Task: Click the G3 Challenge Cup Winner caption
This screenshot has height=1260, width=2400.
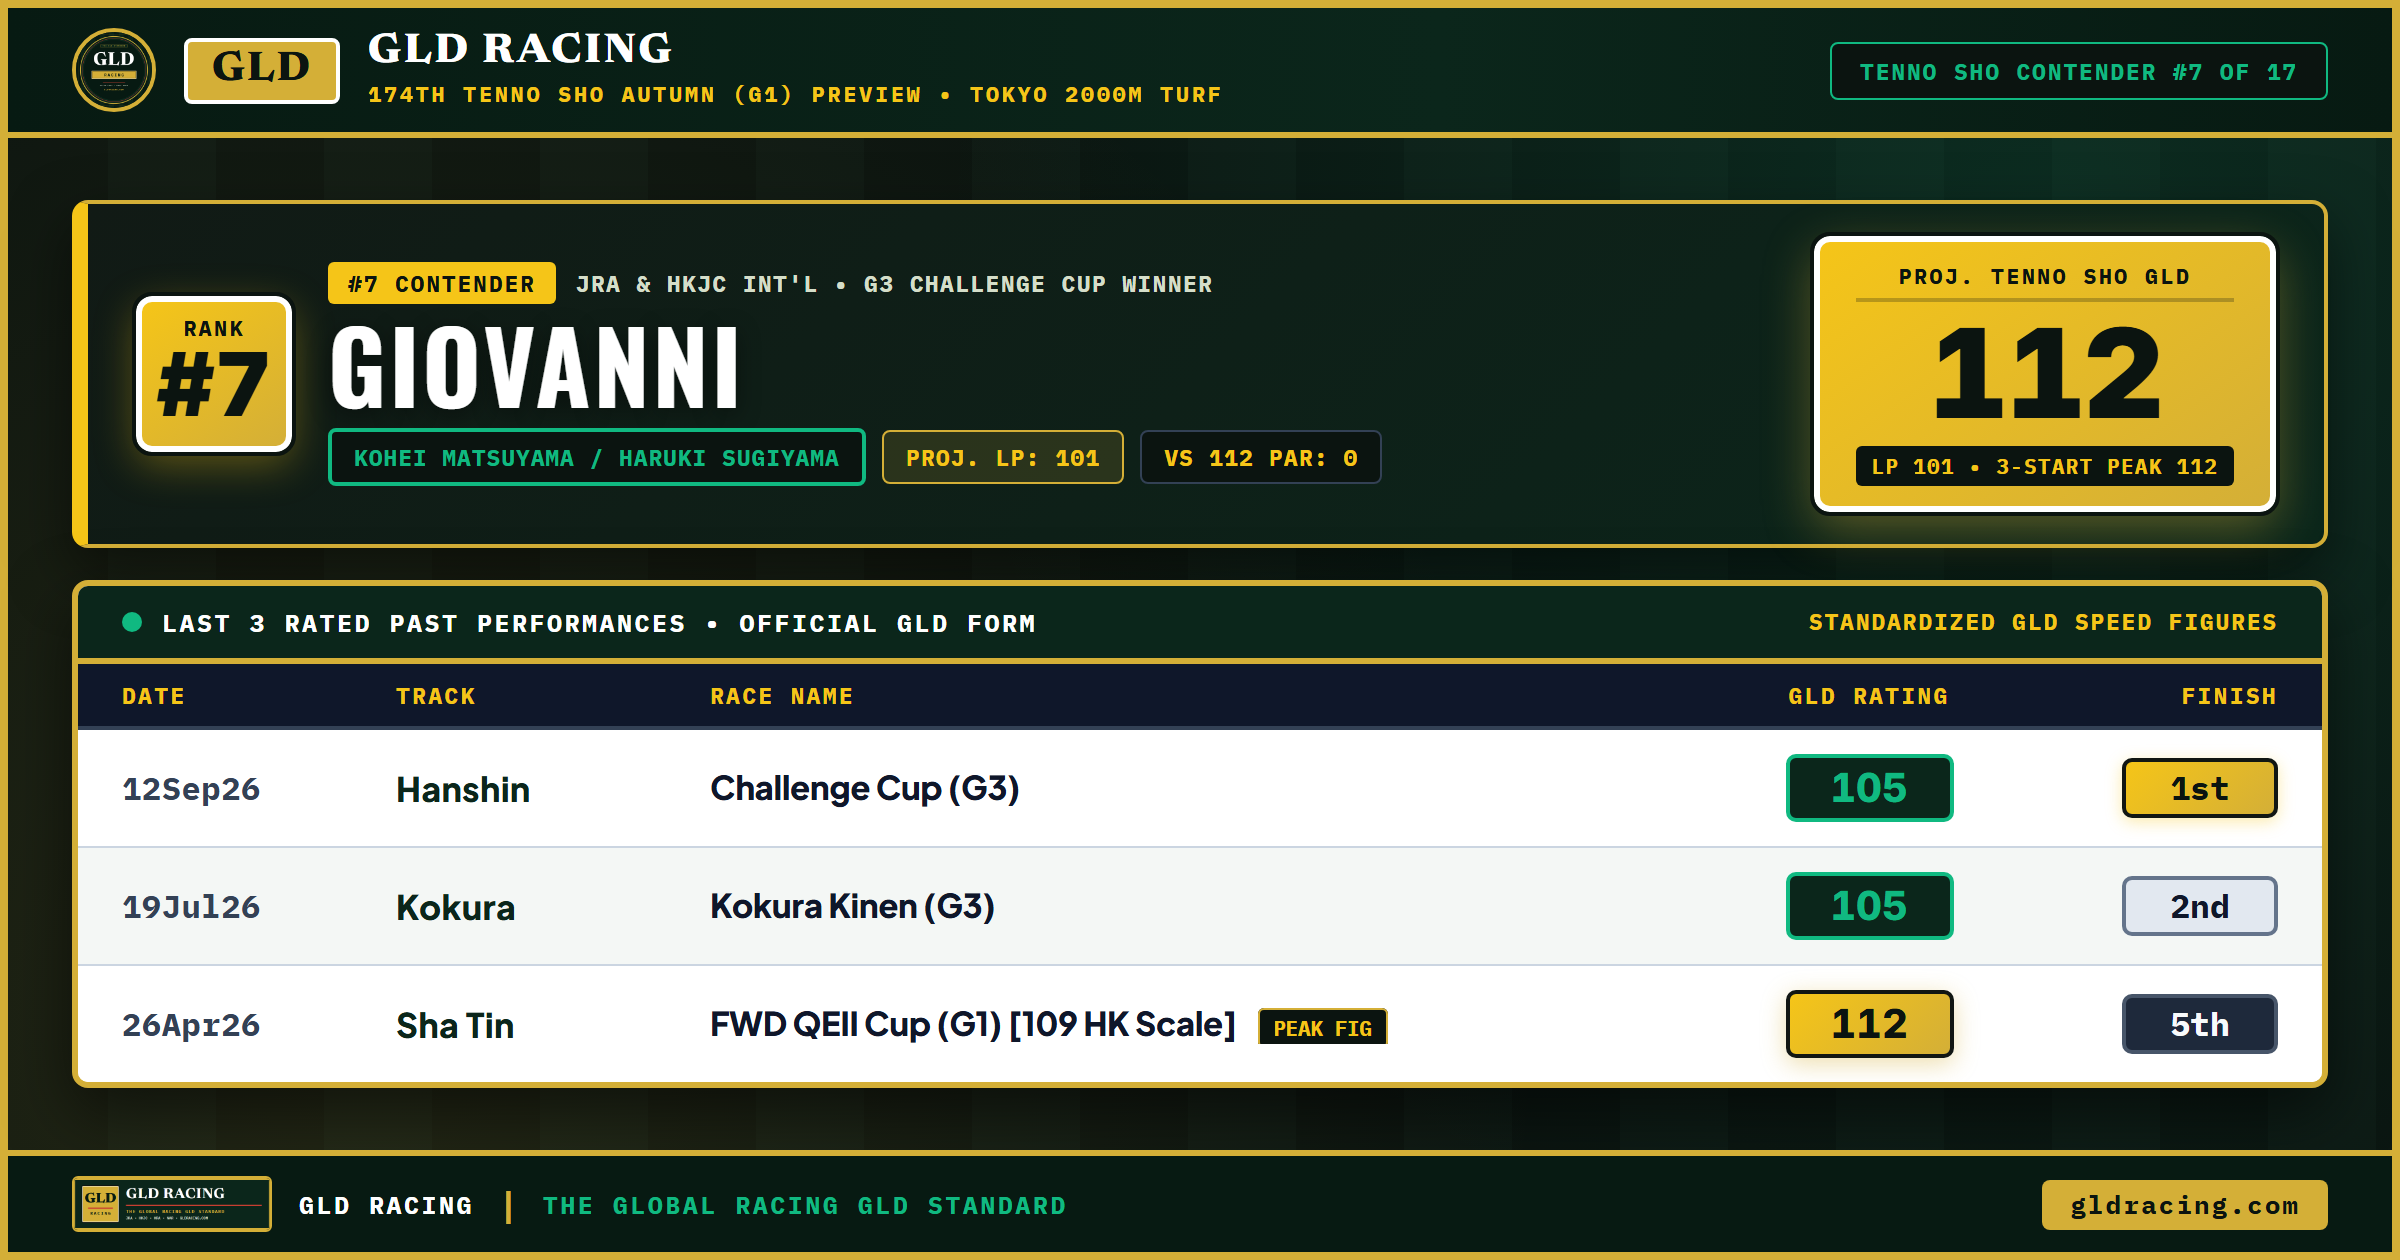Action: click(1037, 284)
